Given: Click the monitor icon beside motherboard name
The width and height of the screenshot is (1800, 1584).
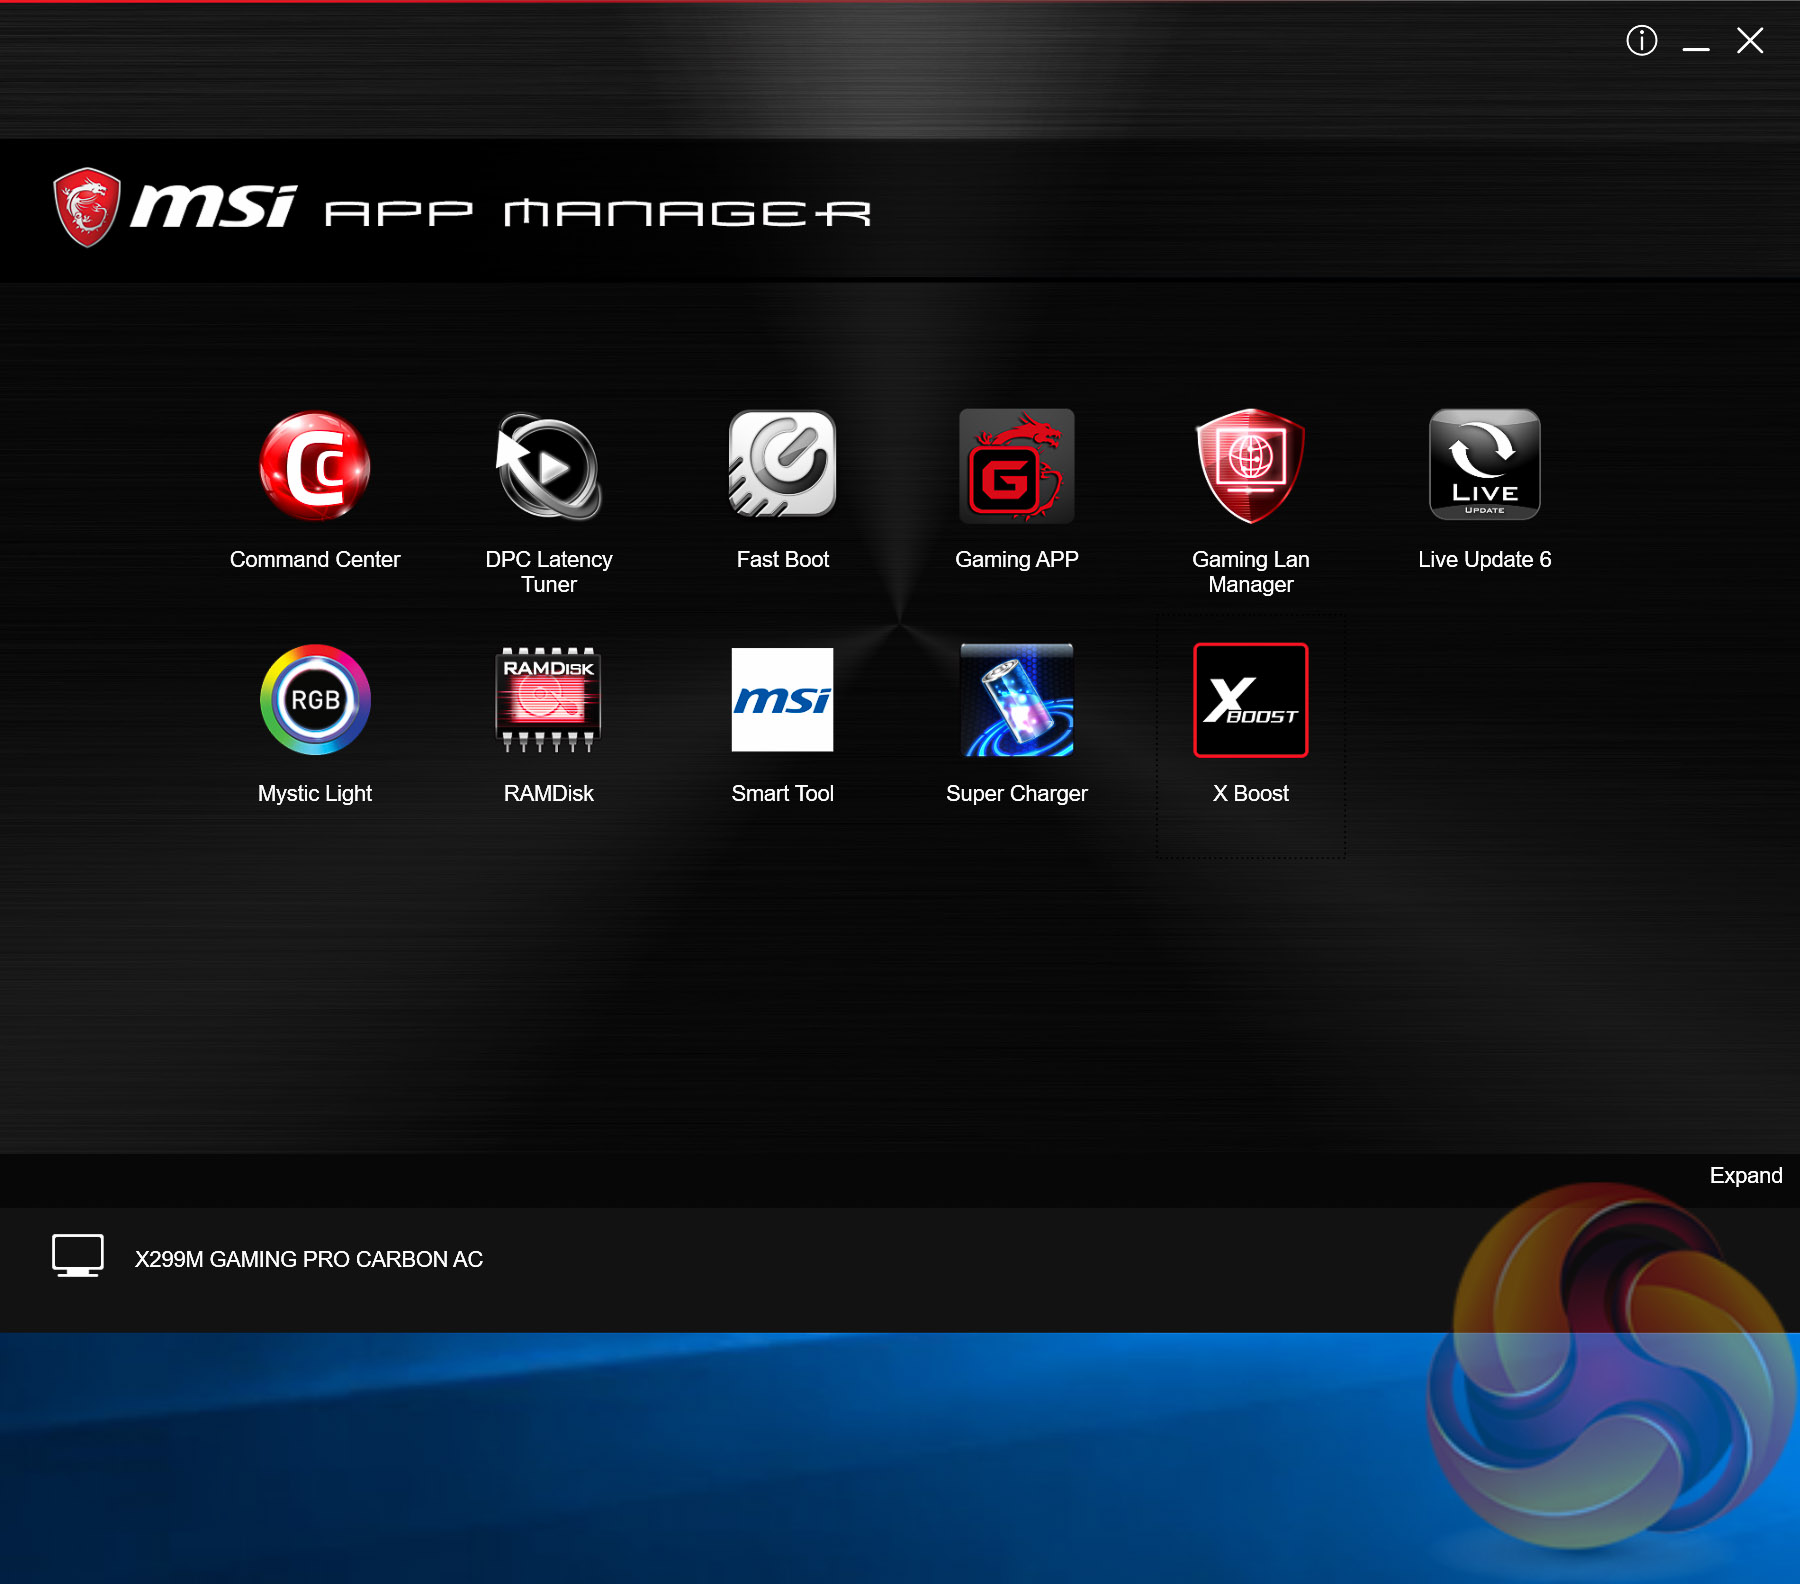Looking at the screenshot, I should click(x=78, y=1256).
